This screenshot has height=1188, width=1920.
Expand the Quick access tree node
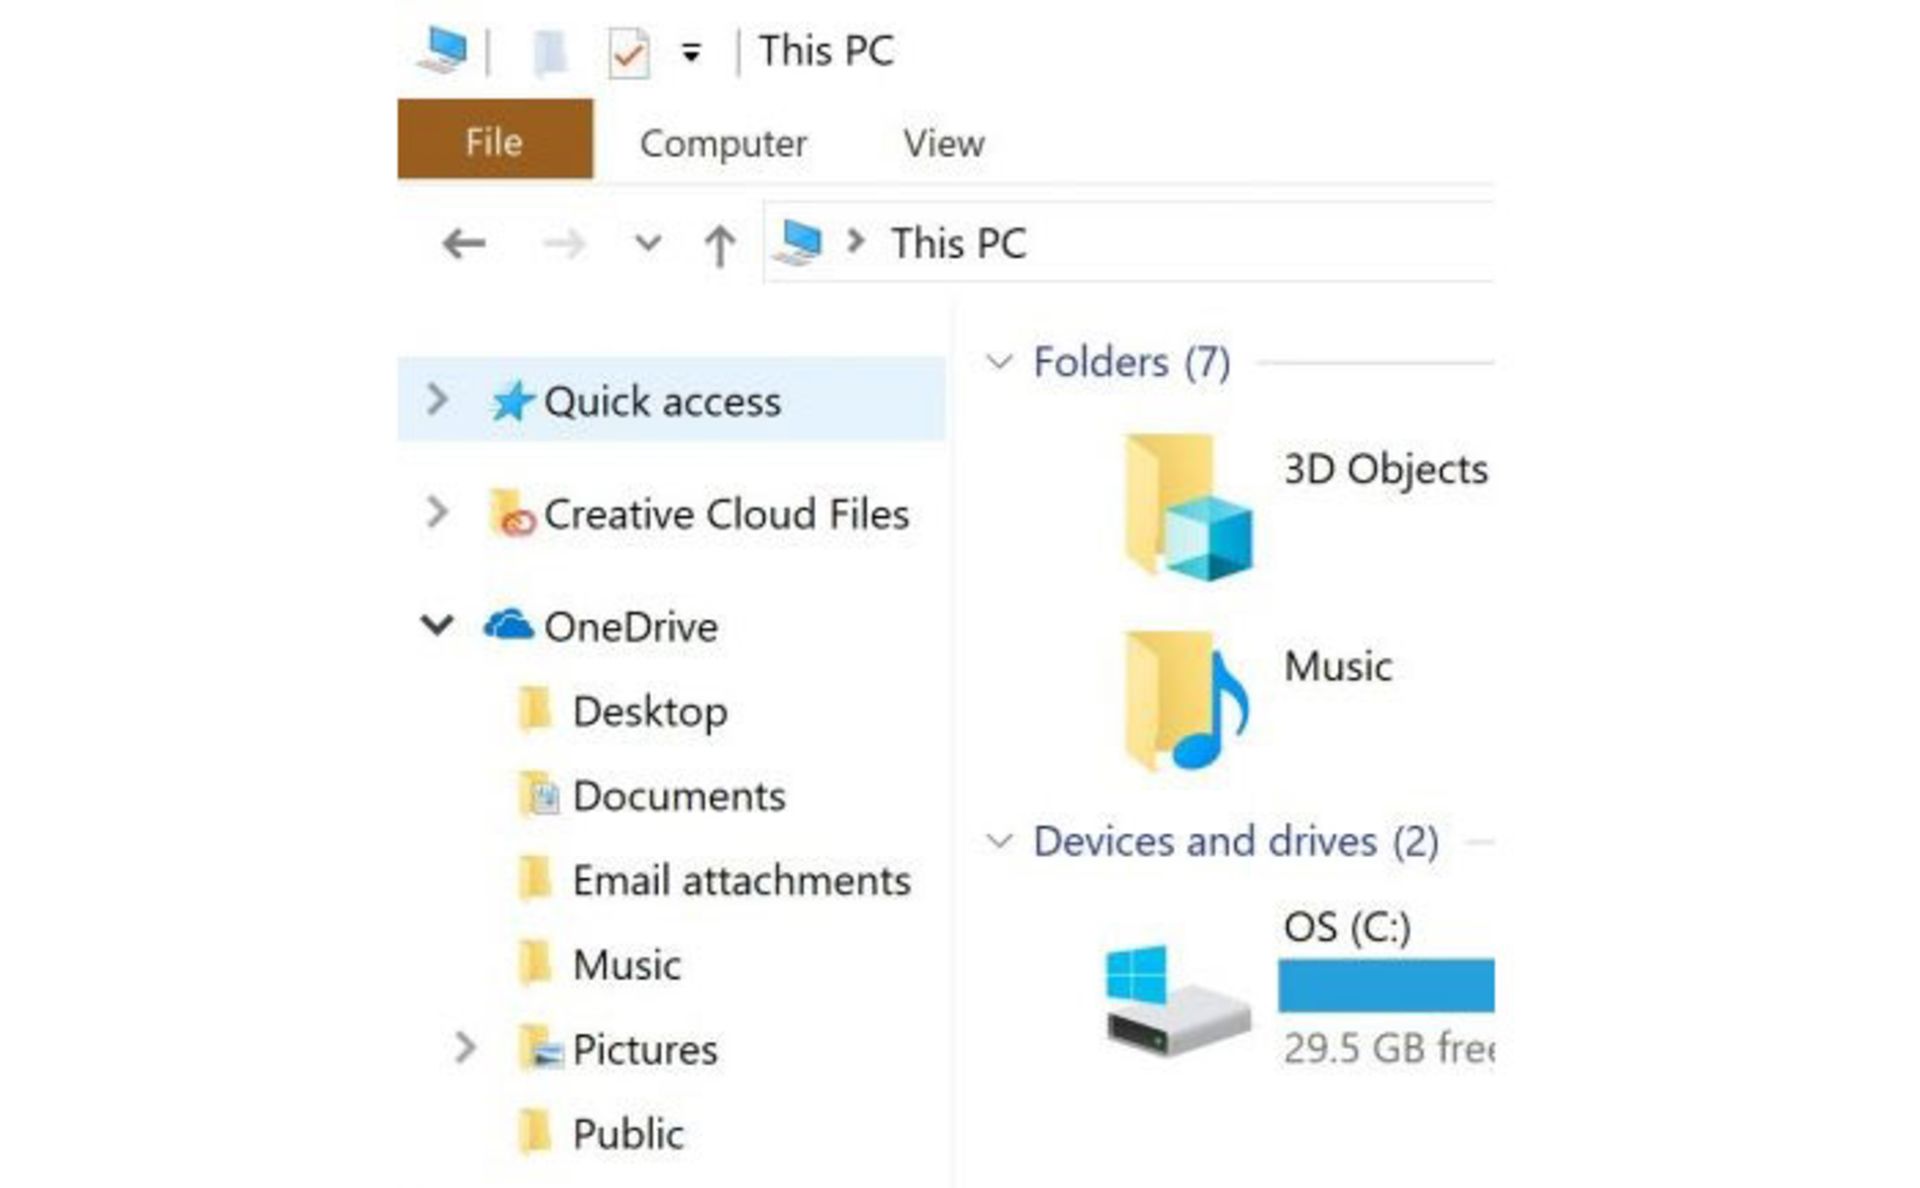437,400
